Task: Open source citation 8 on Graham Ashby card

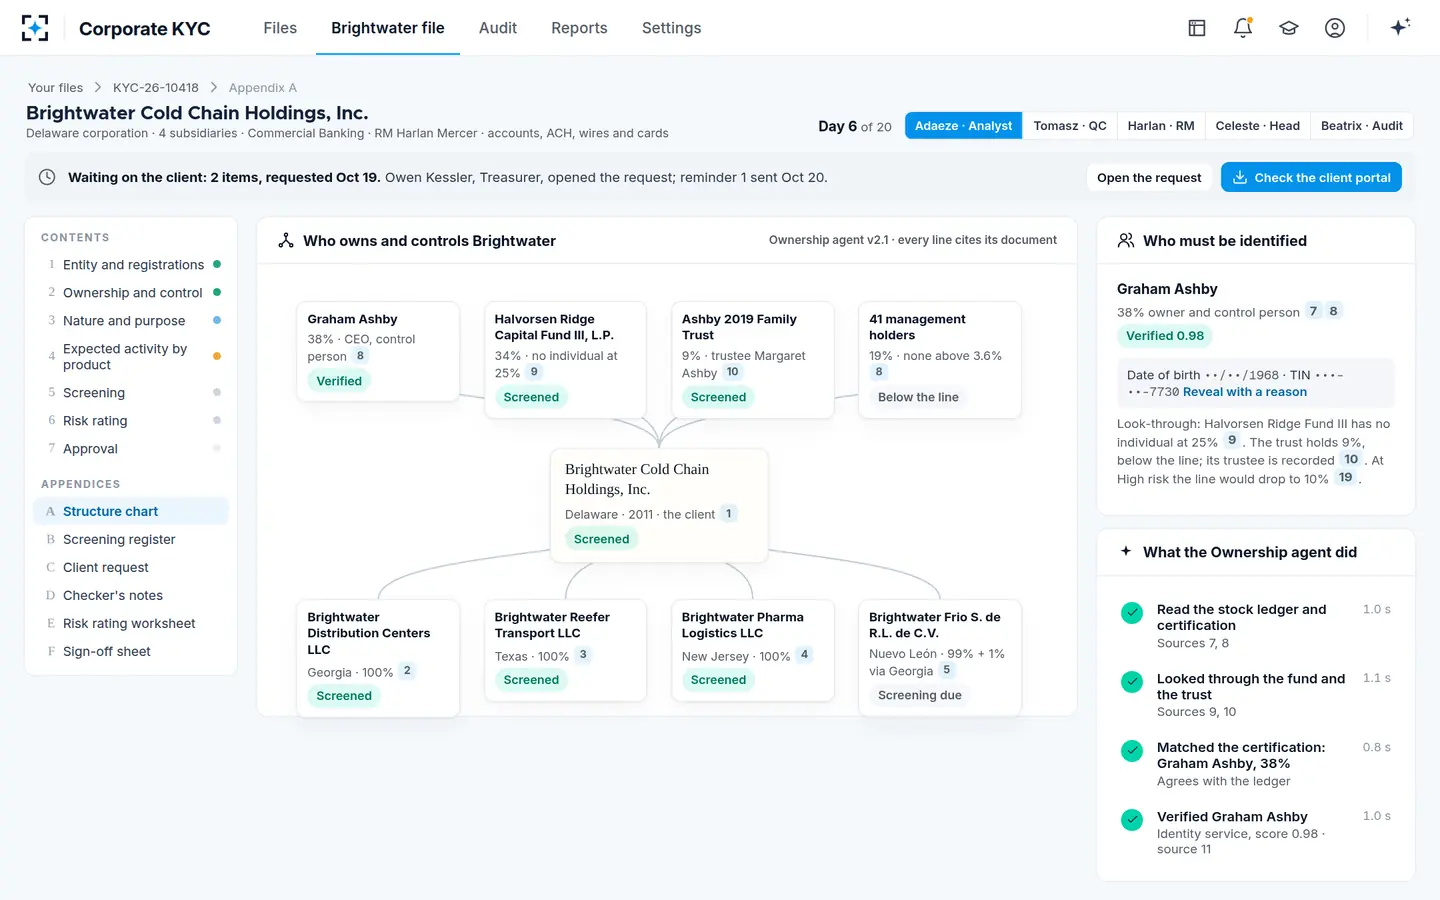Action: [x=360, y=355]
